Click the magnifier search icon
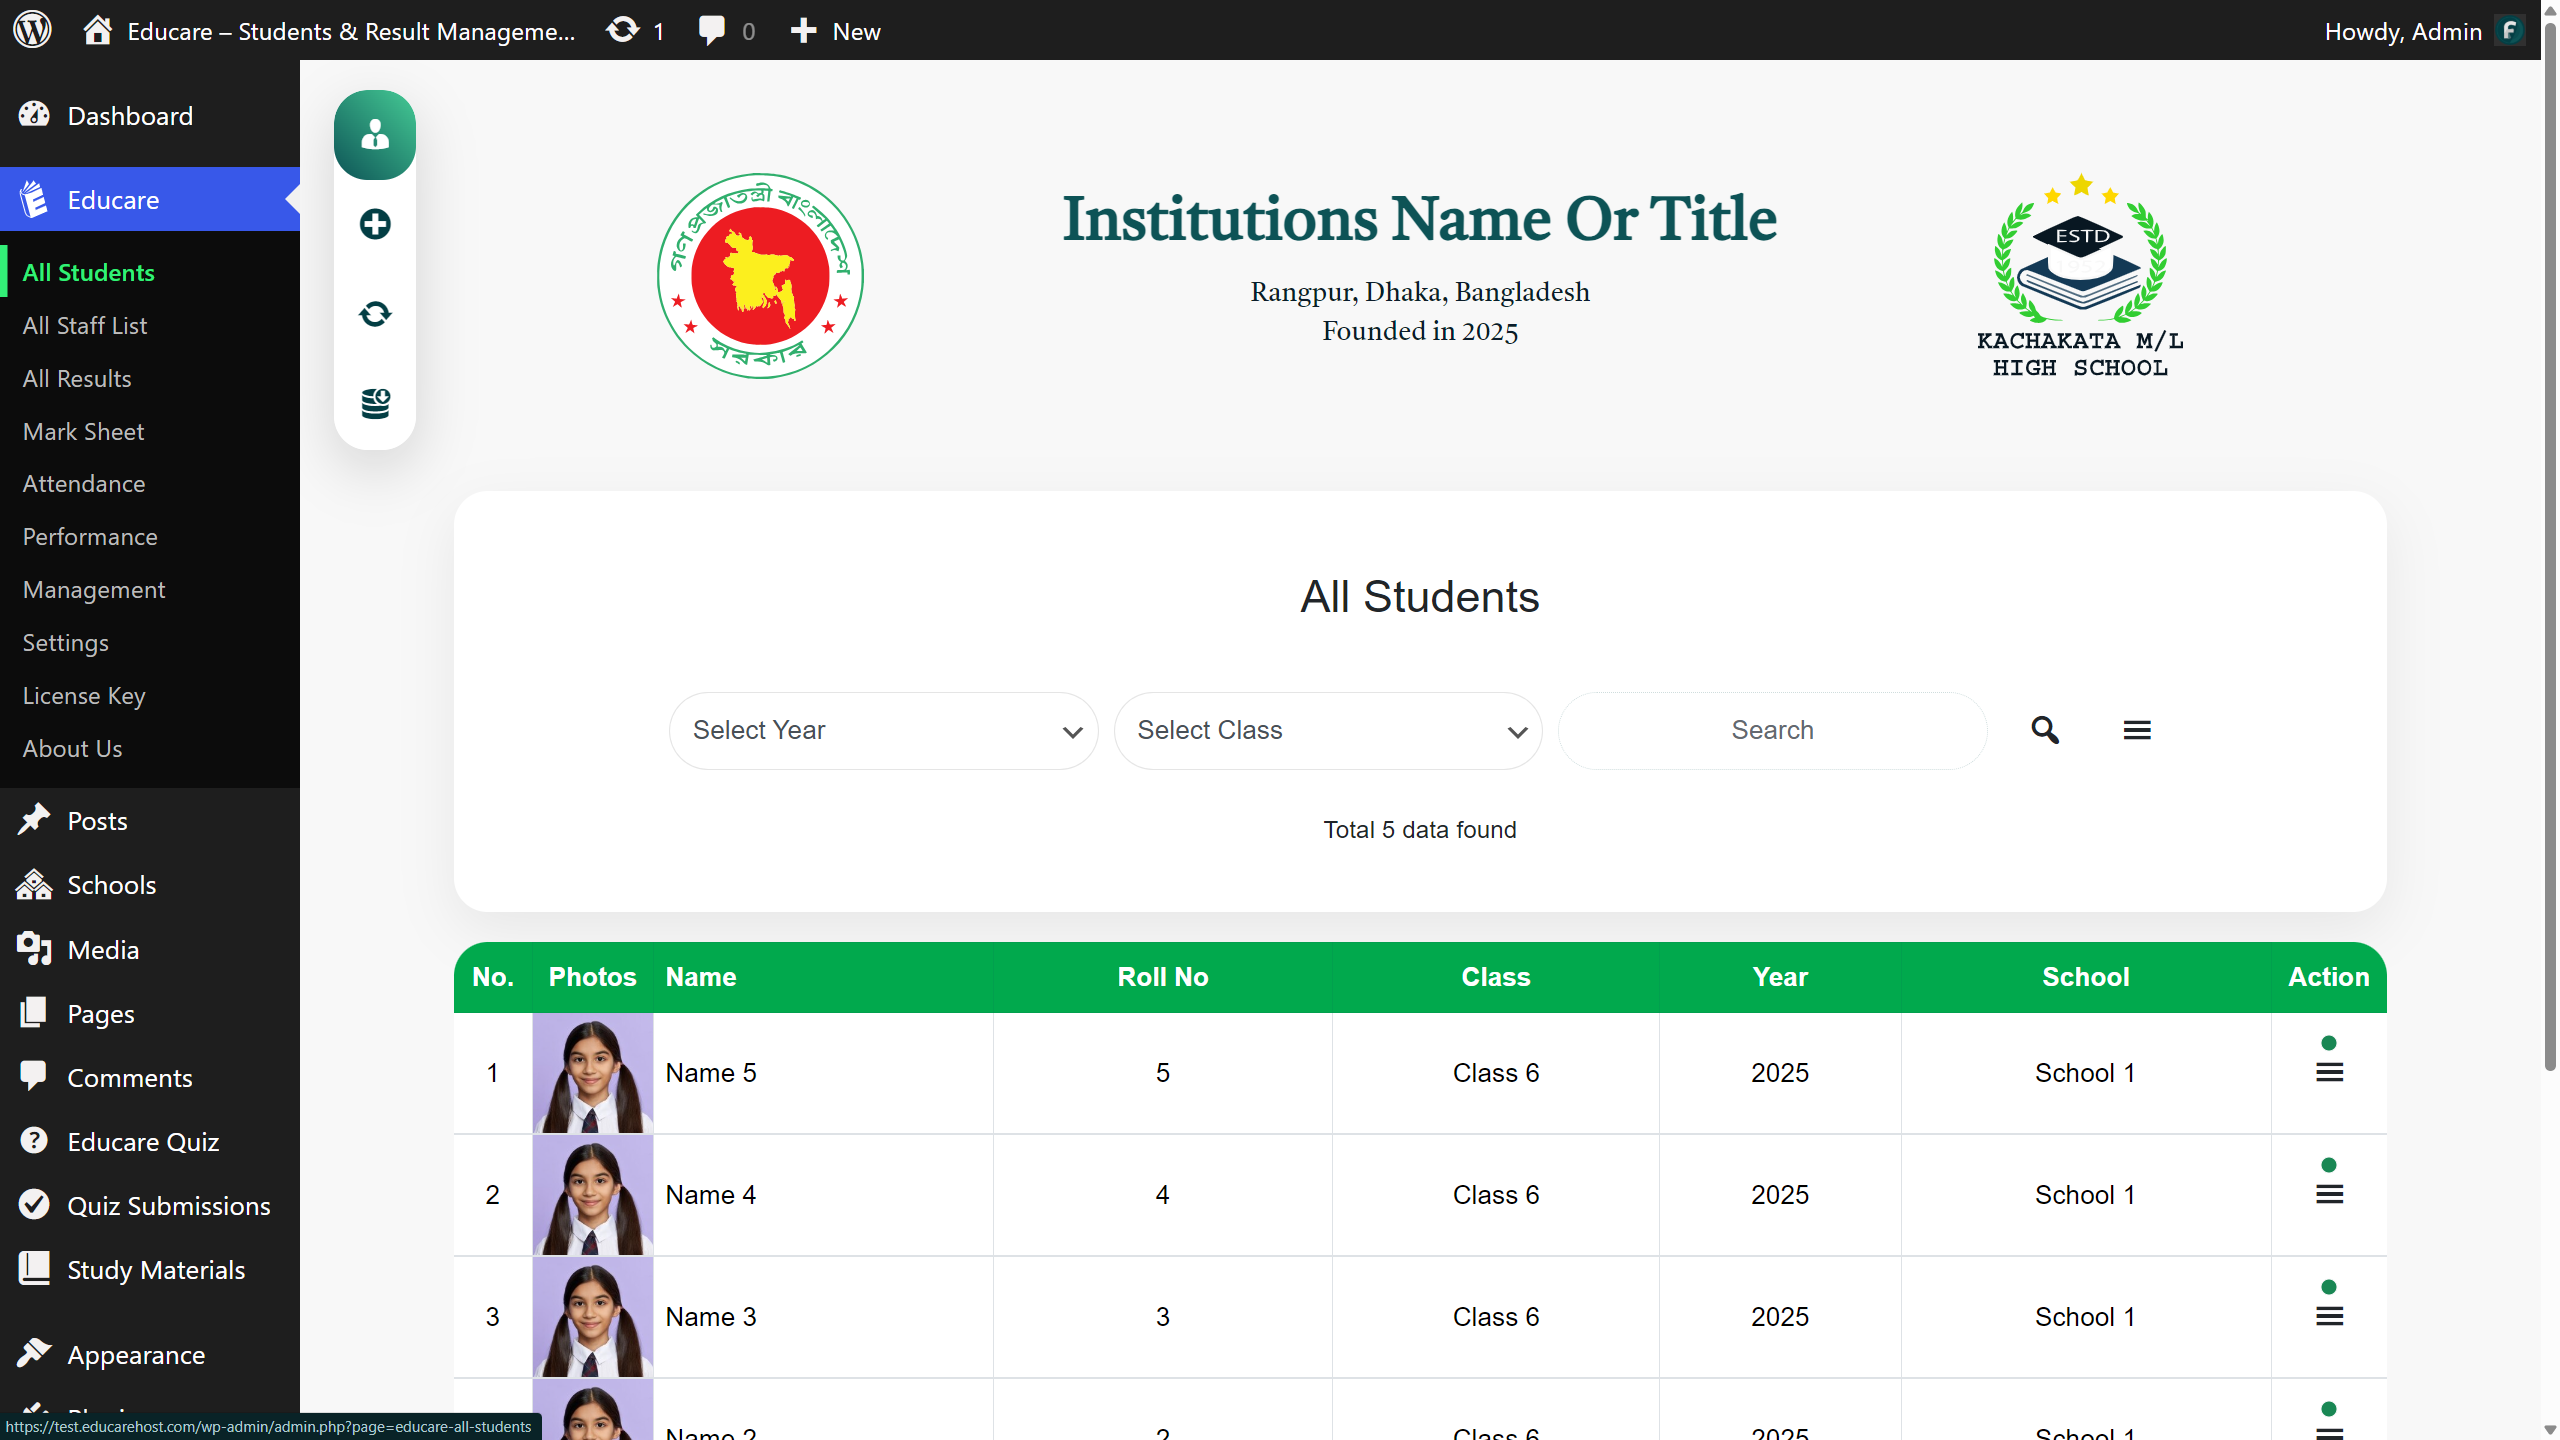 click(x=2045, y=730)
